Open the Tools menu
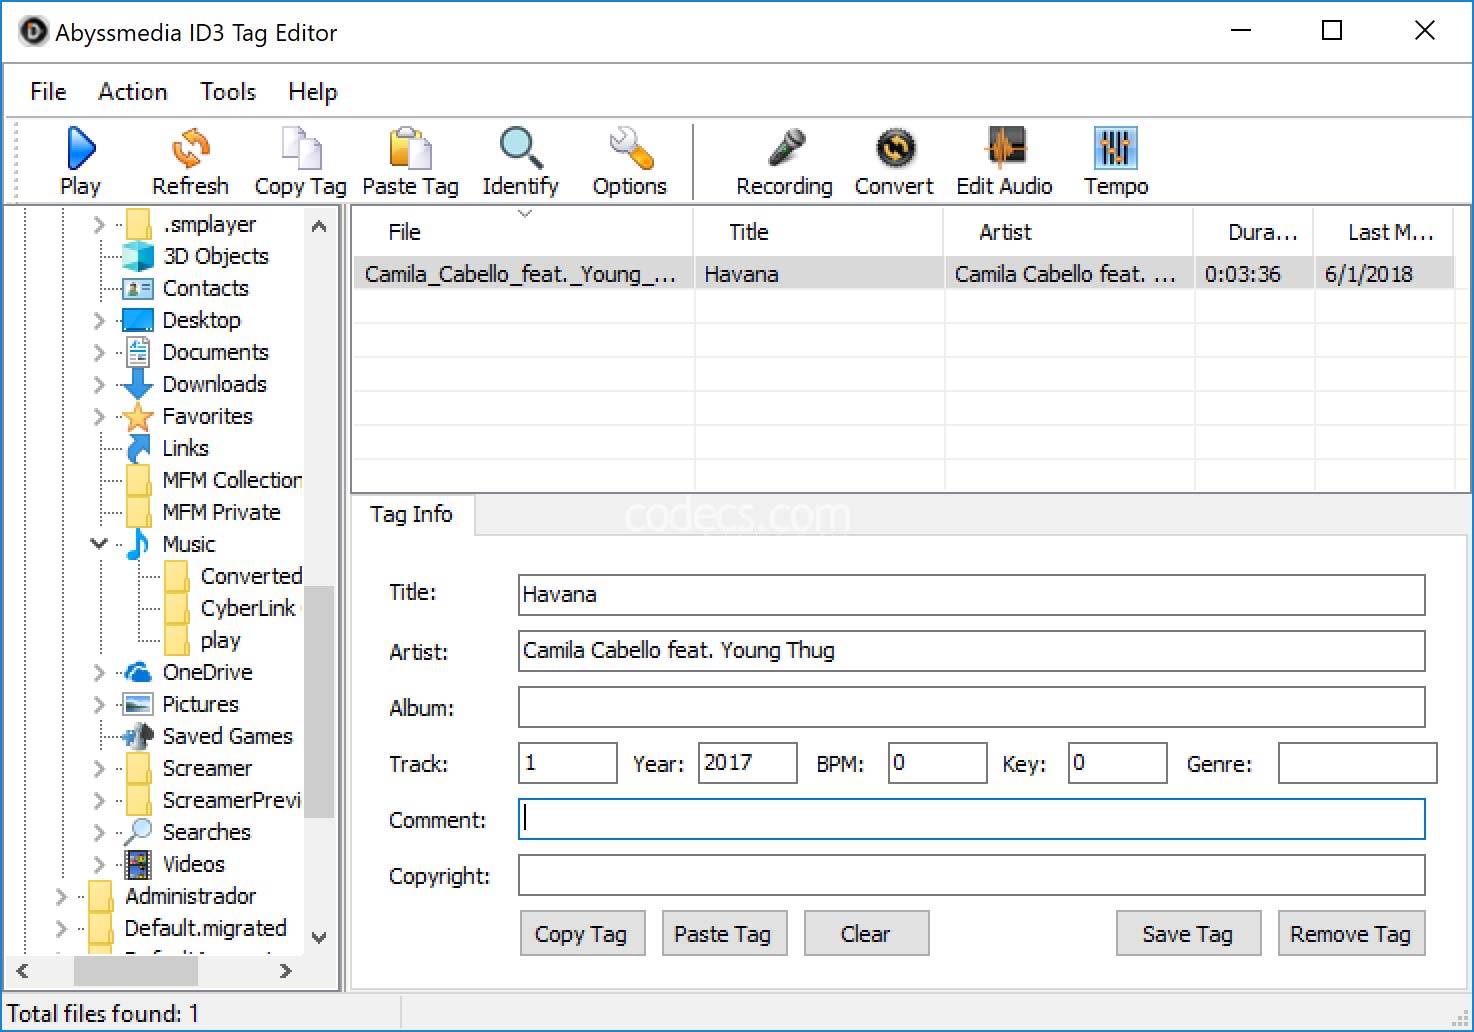Image resolution: width=1474 pixels, height=1032 pixels. (x=228, y=92)
